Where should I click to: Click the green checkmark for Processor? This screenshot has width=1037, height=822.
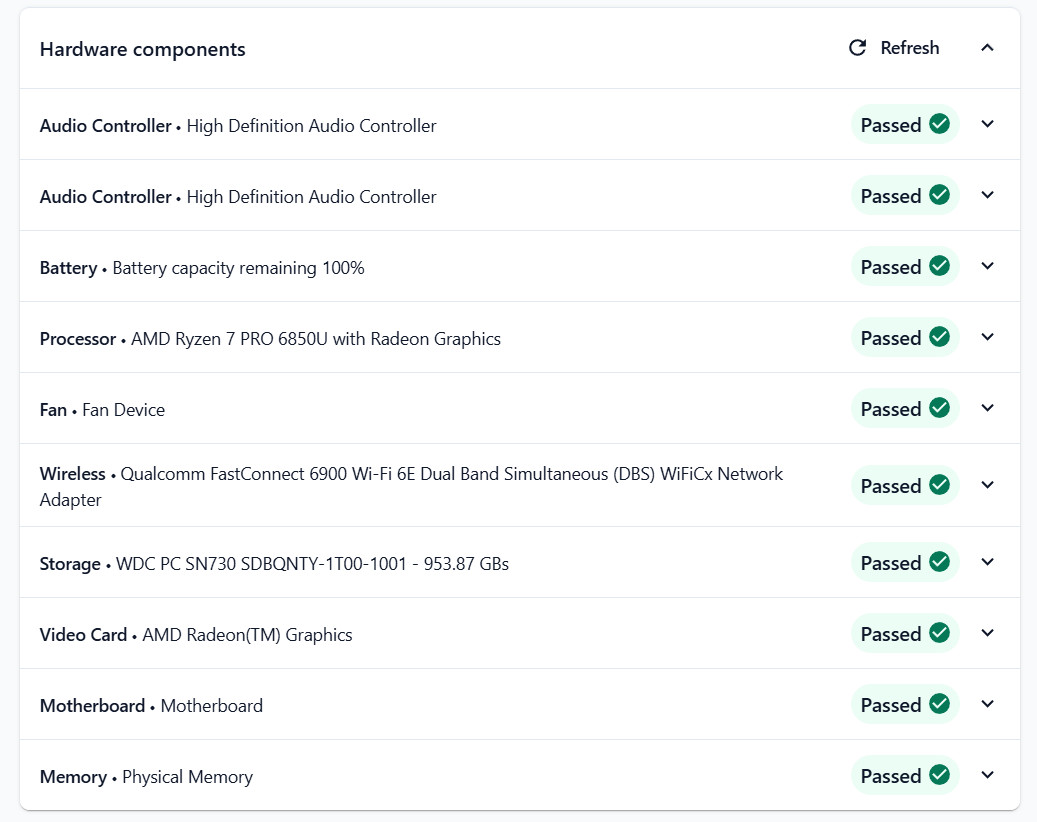coord(939,337)
